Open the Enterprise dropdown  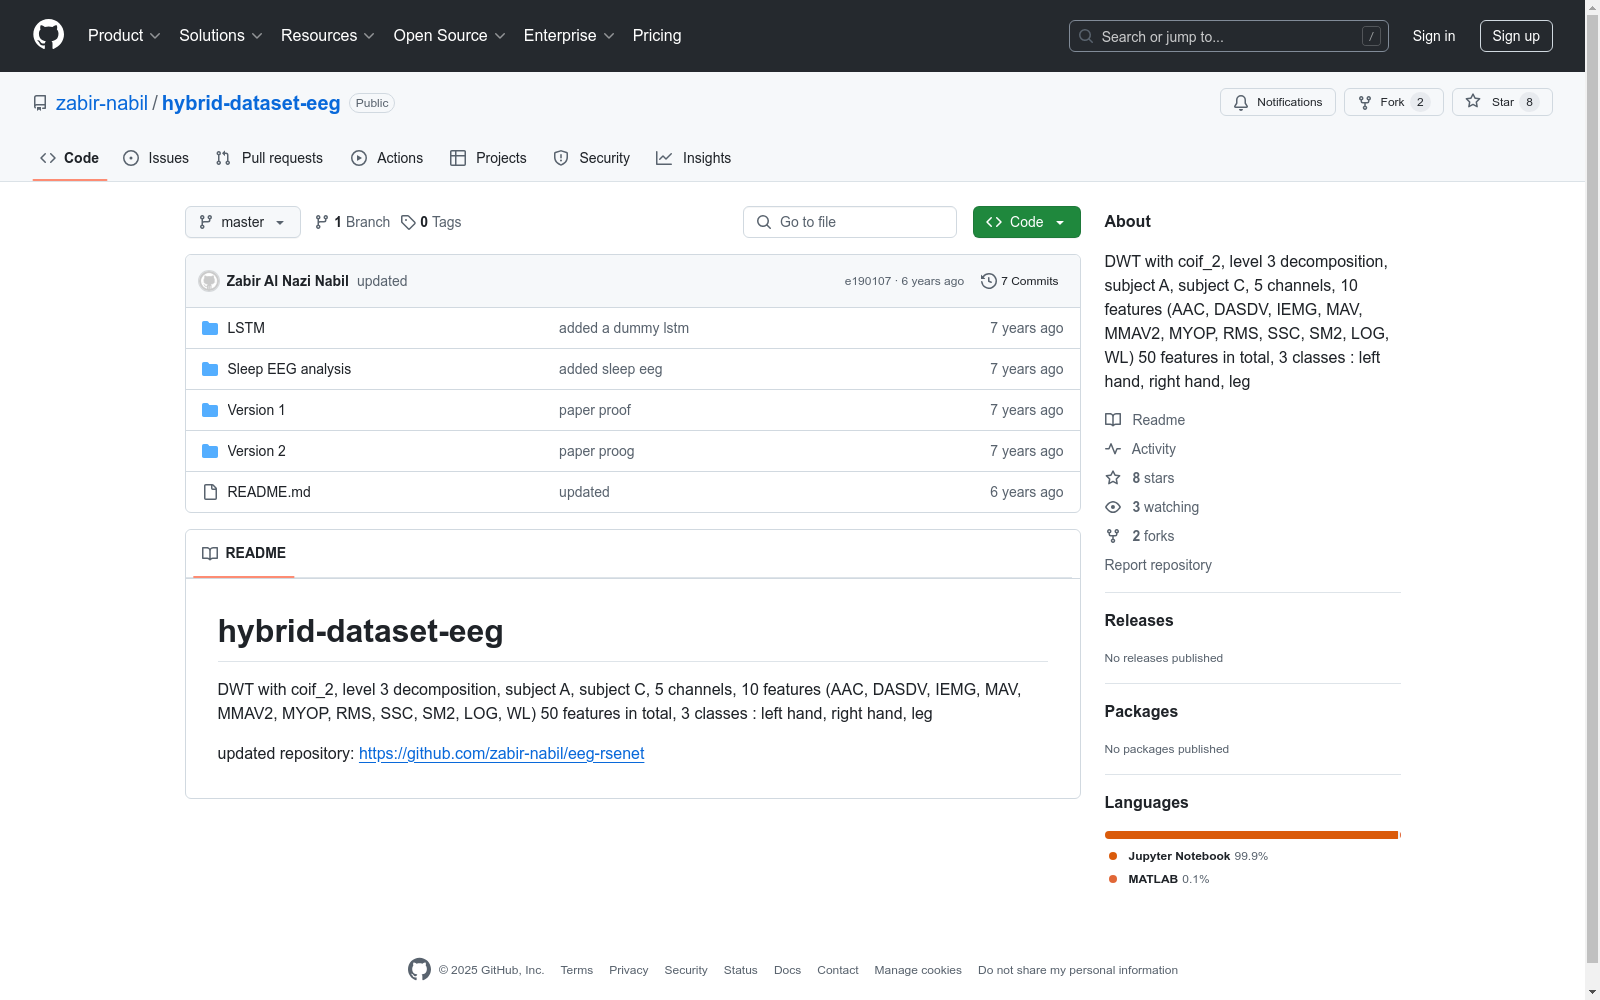[569, 36]
